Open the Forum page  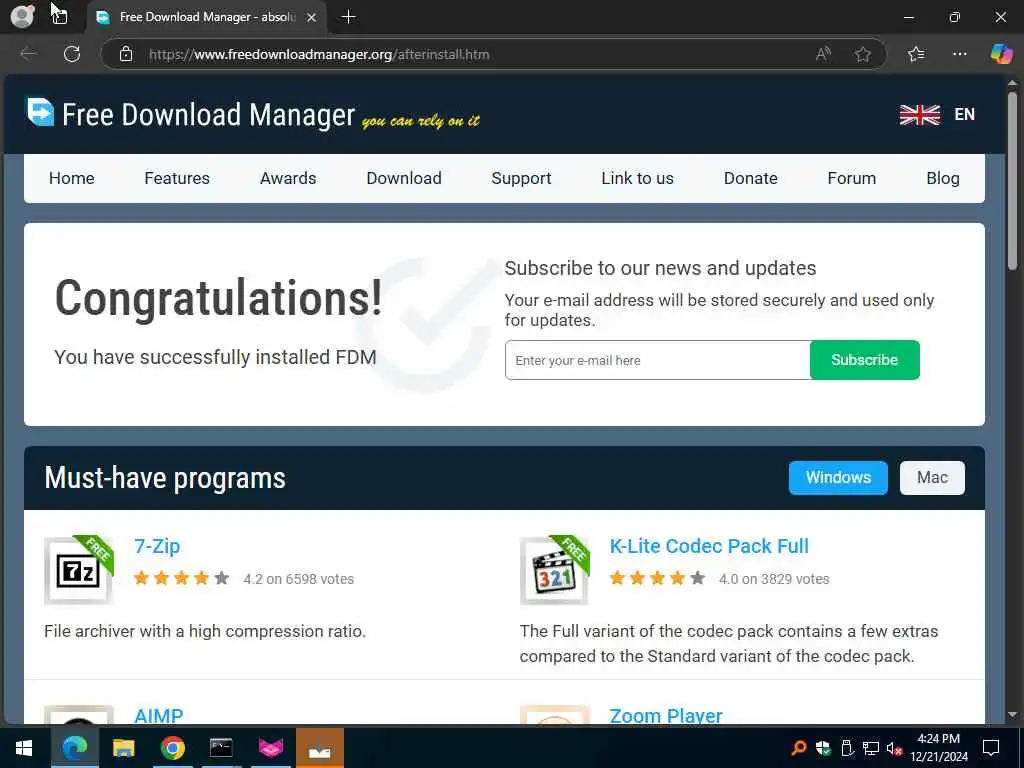[852, 178]
